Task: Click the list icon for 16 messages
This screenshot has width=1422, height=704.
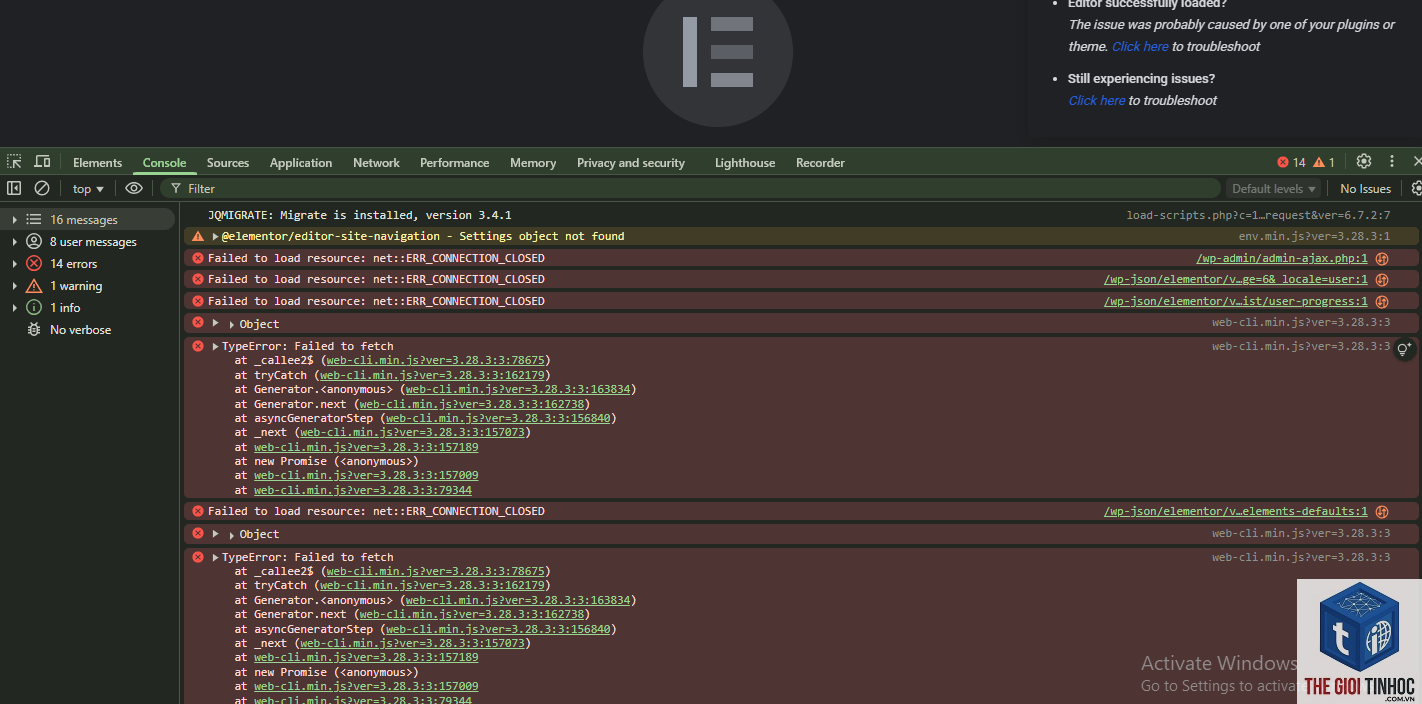Action: (x=34, y=219)
